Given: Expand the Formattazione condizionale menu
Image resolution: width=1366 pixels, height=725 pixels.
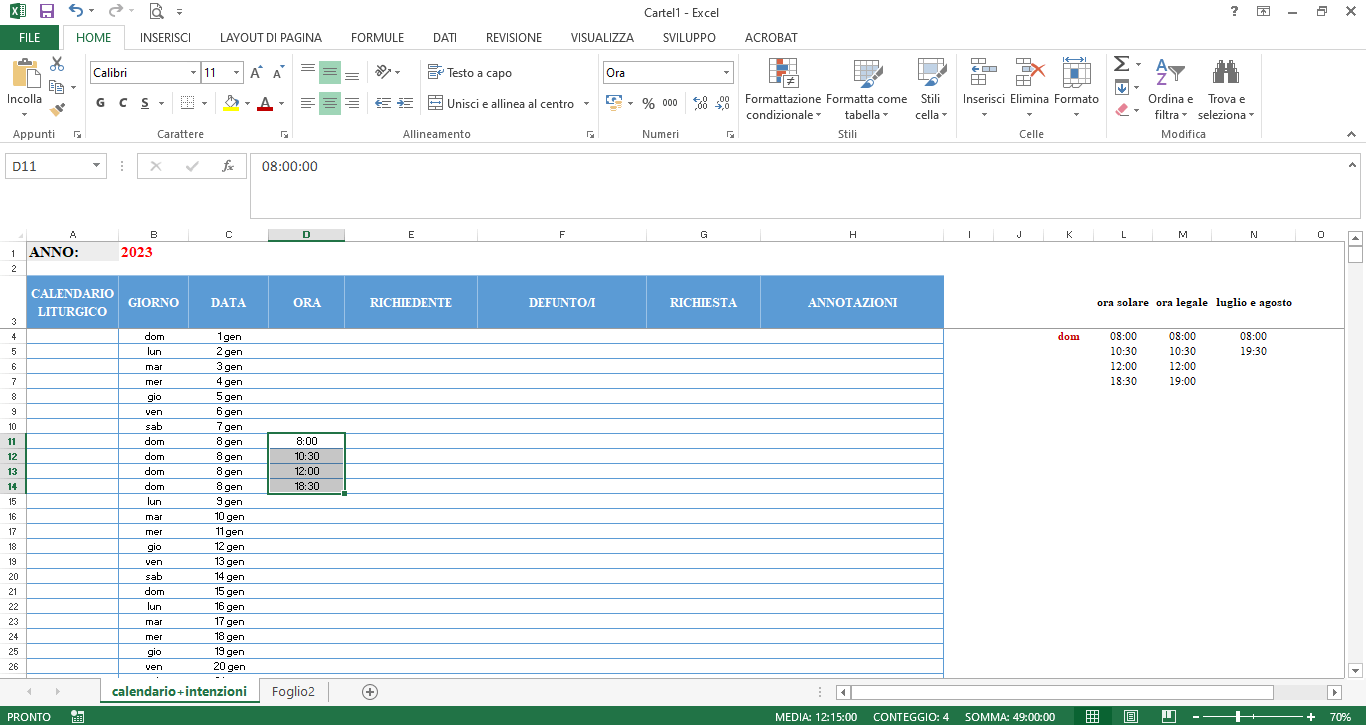Looking at the screenshot, I should click(783, 89).
